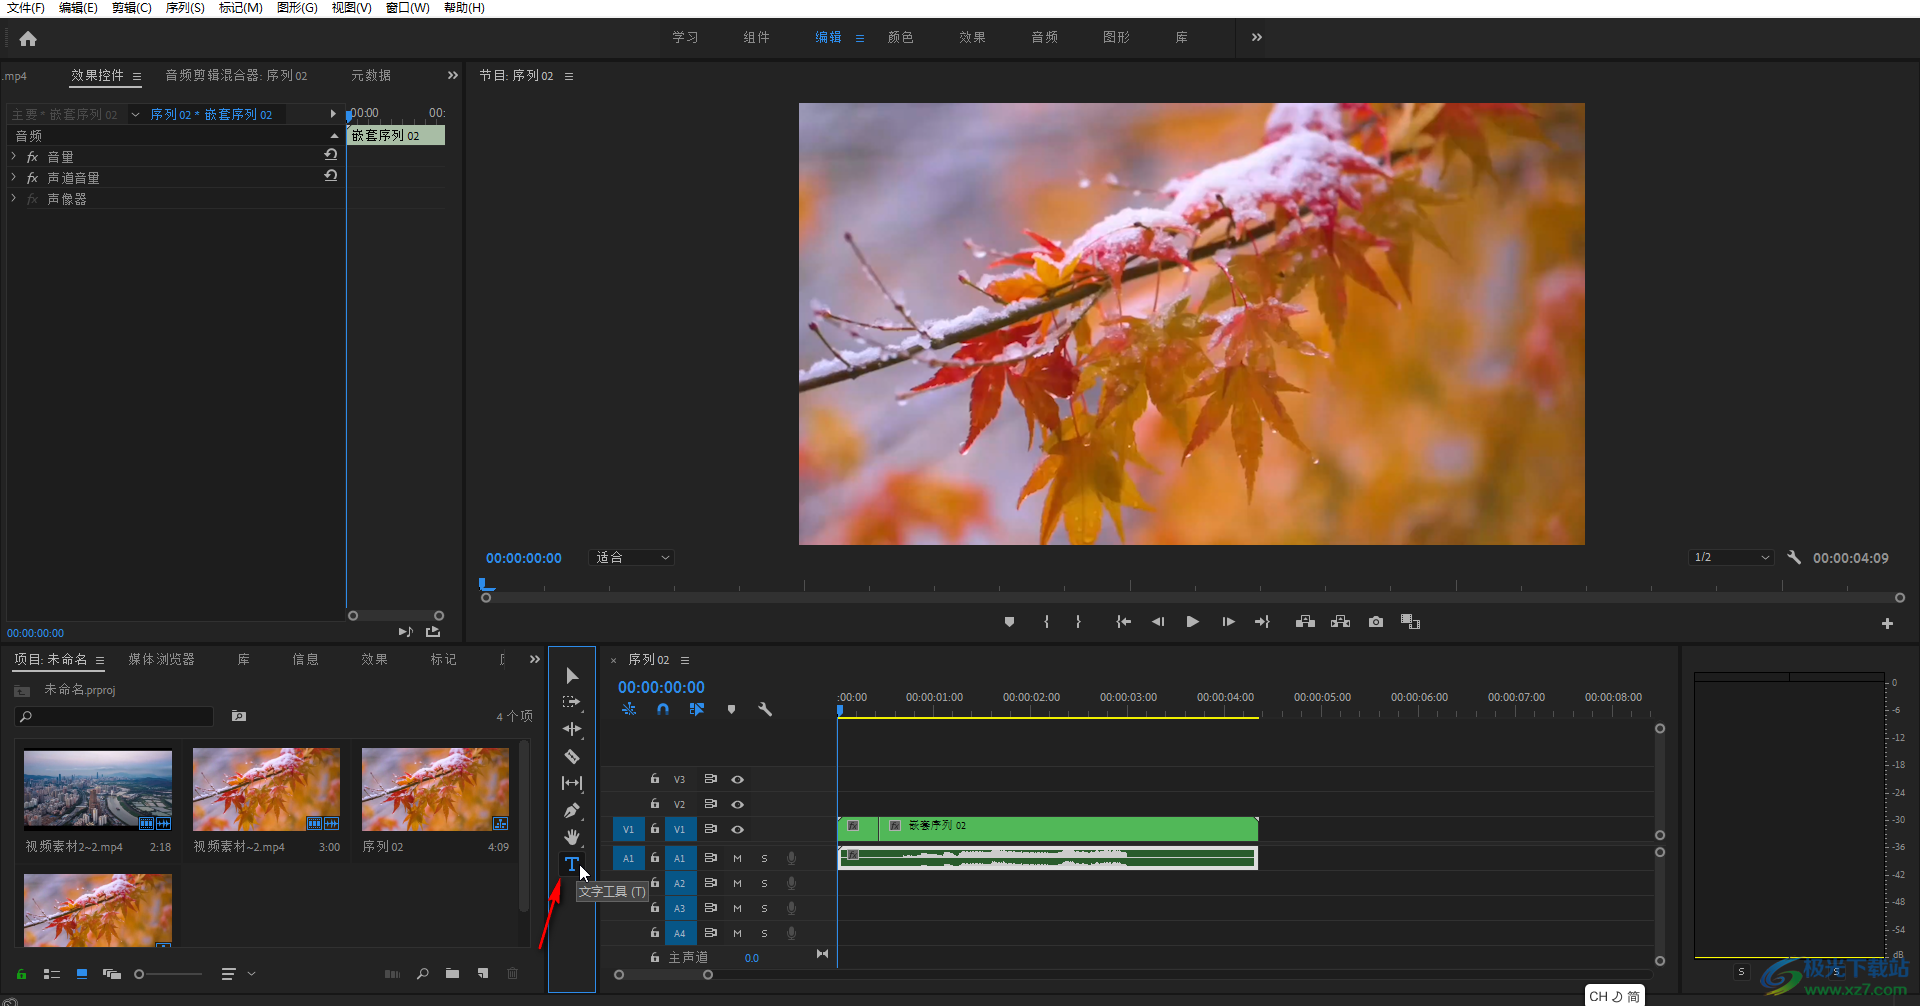Viewport: 1920px width, 1006px height.
Task: Toggle V3 track output eye
Action: click(737, 779)
